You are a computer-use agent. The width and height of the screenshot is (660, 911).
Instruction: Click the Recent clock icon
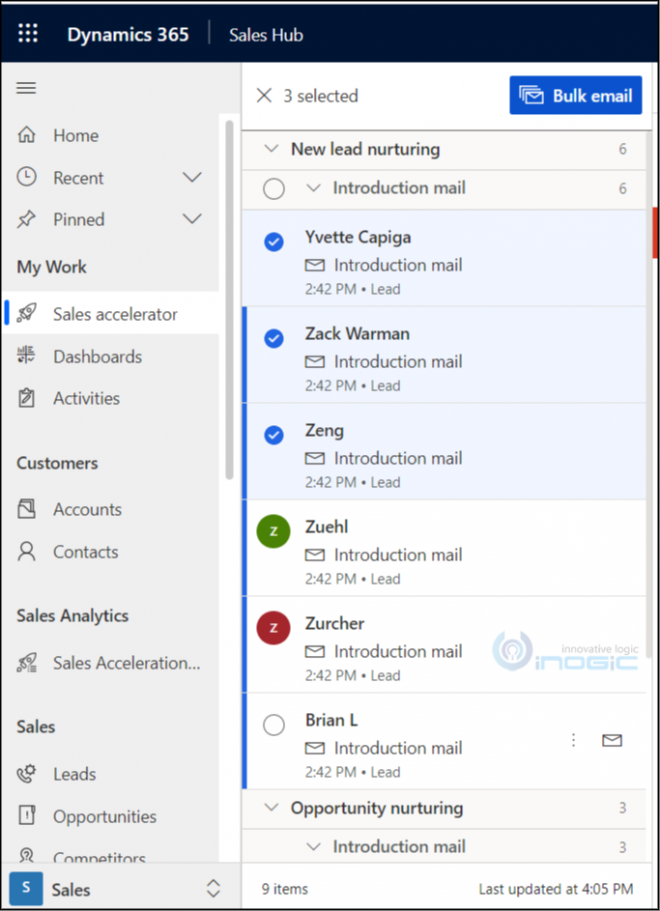(x=27, y=177)
